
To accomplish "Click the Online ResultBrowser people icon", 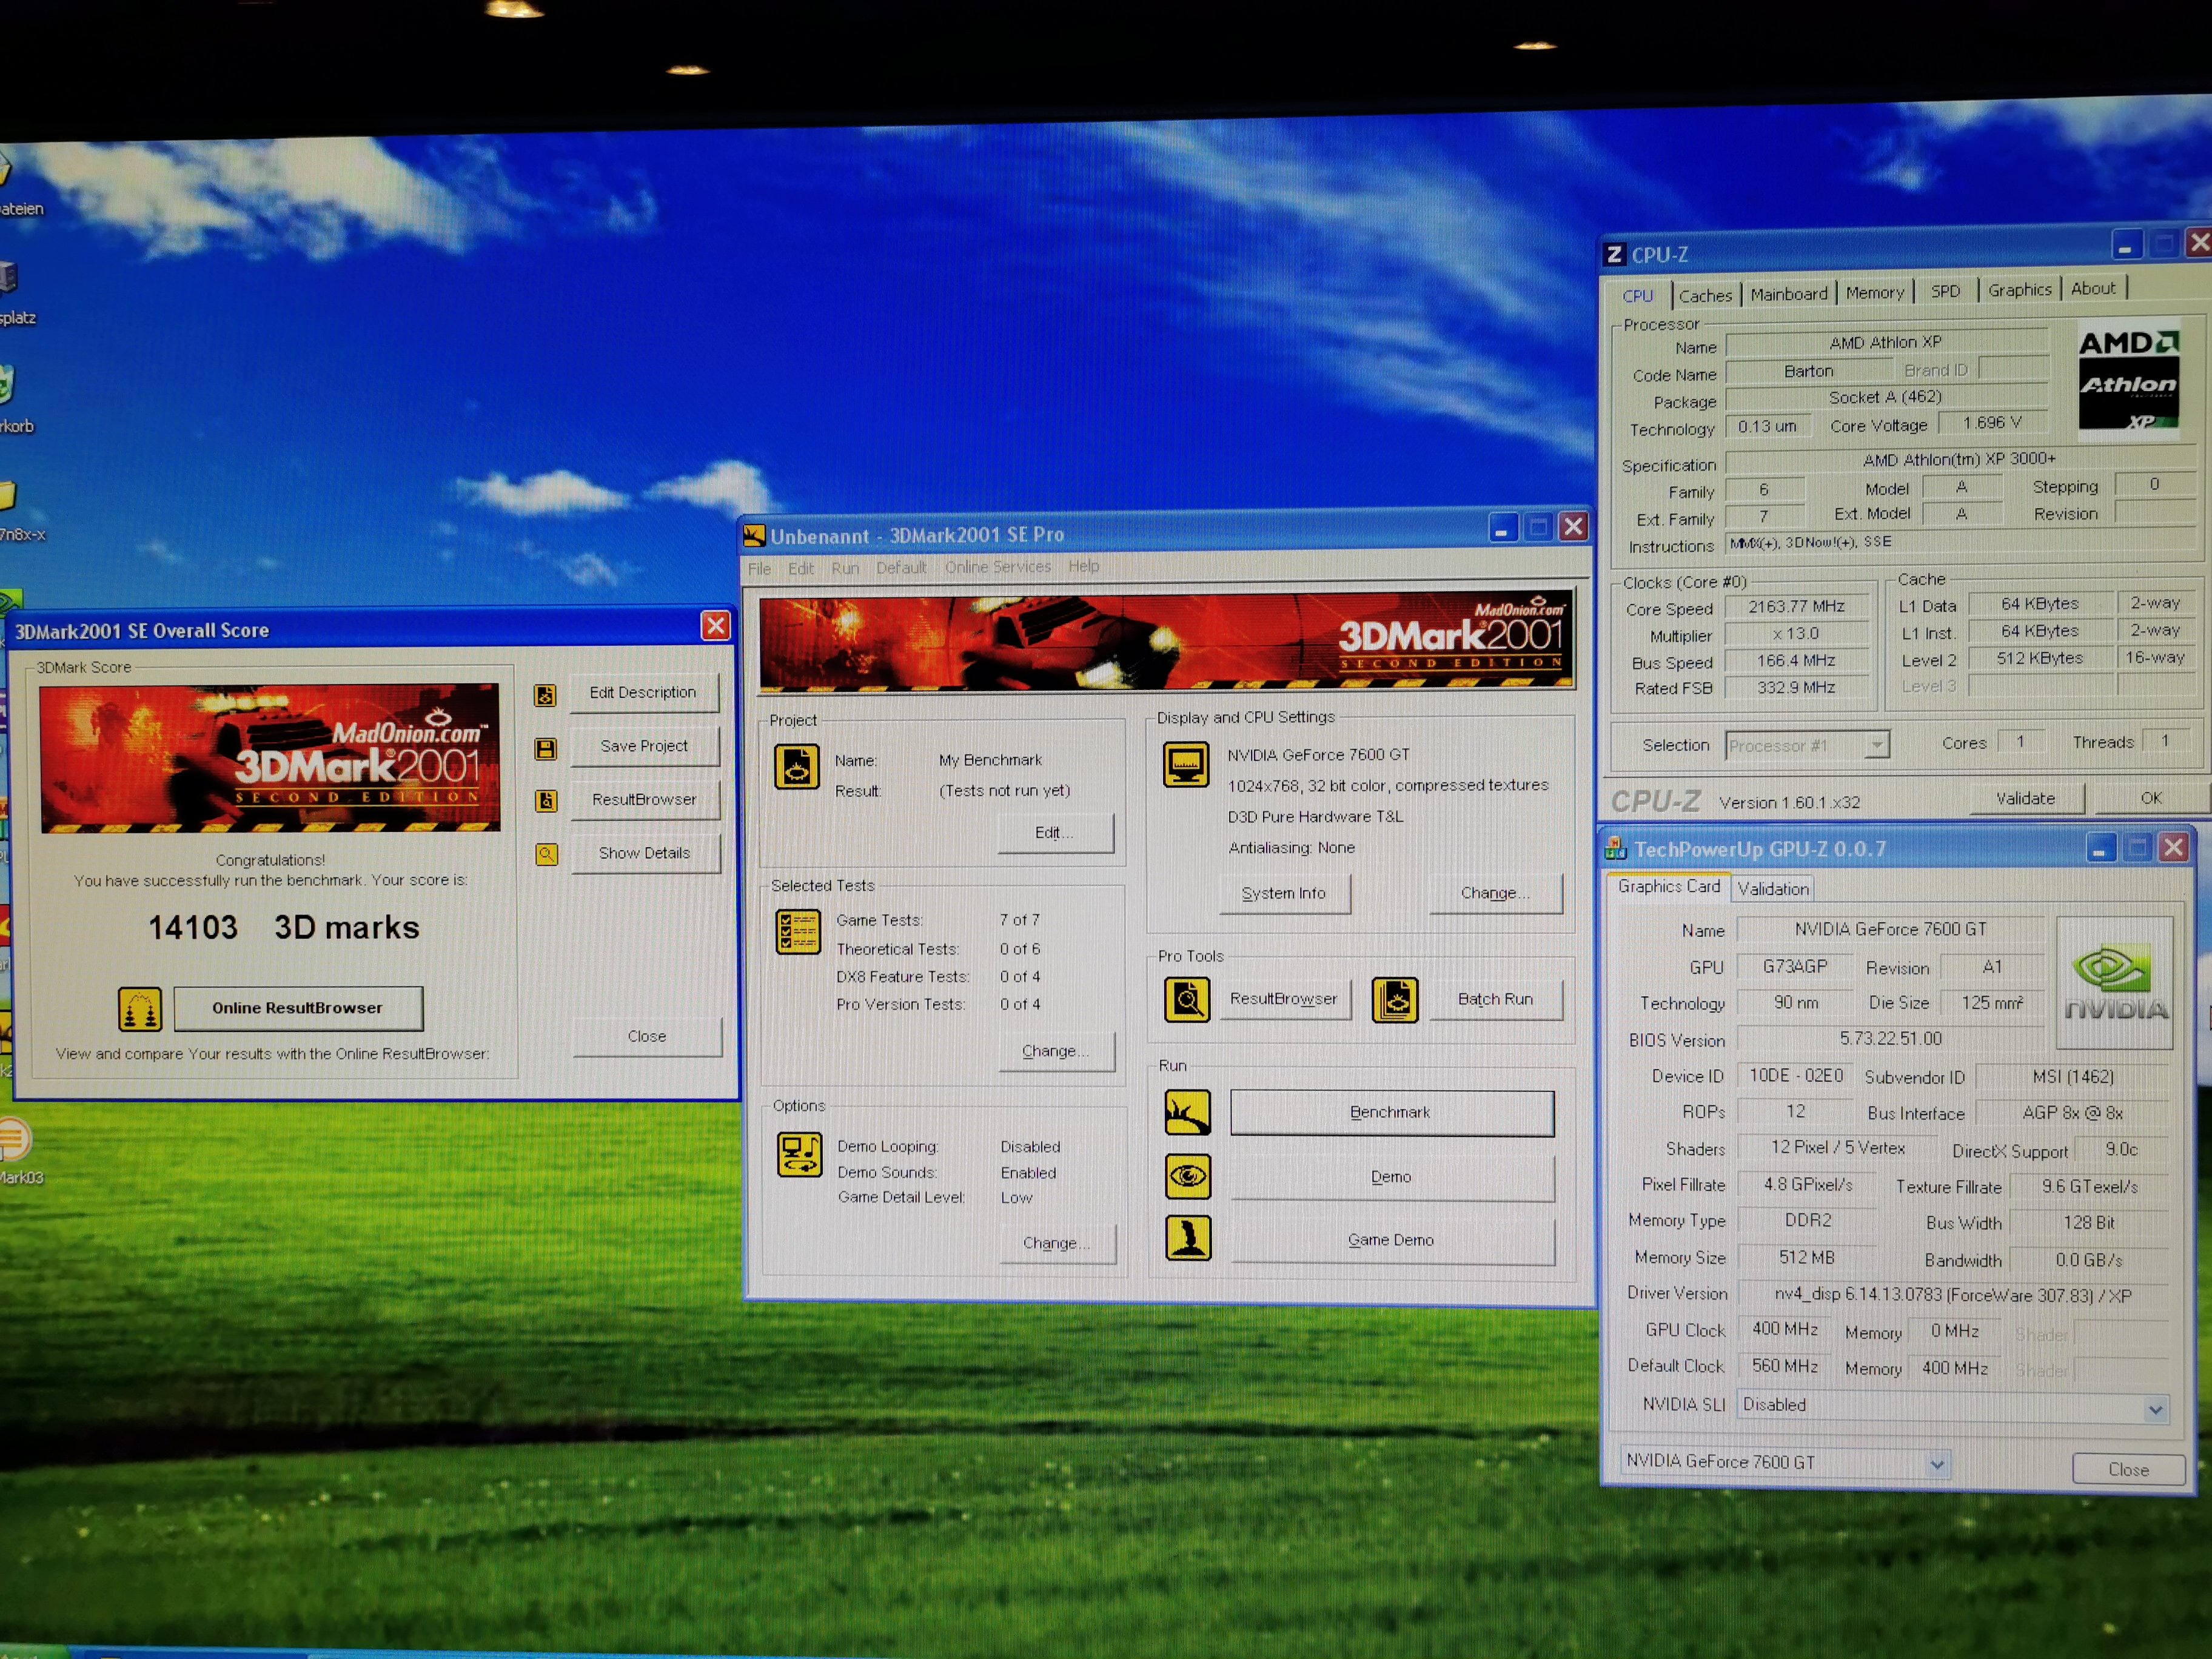I will [140, 1009].
